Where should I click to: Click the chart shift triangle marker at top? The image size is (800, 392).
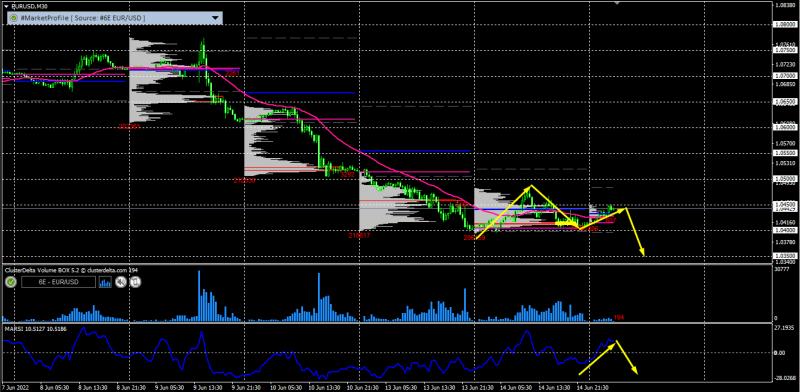click(x=617, y=3)
